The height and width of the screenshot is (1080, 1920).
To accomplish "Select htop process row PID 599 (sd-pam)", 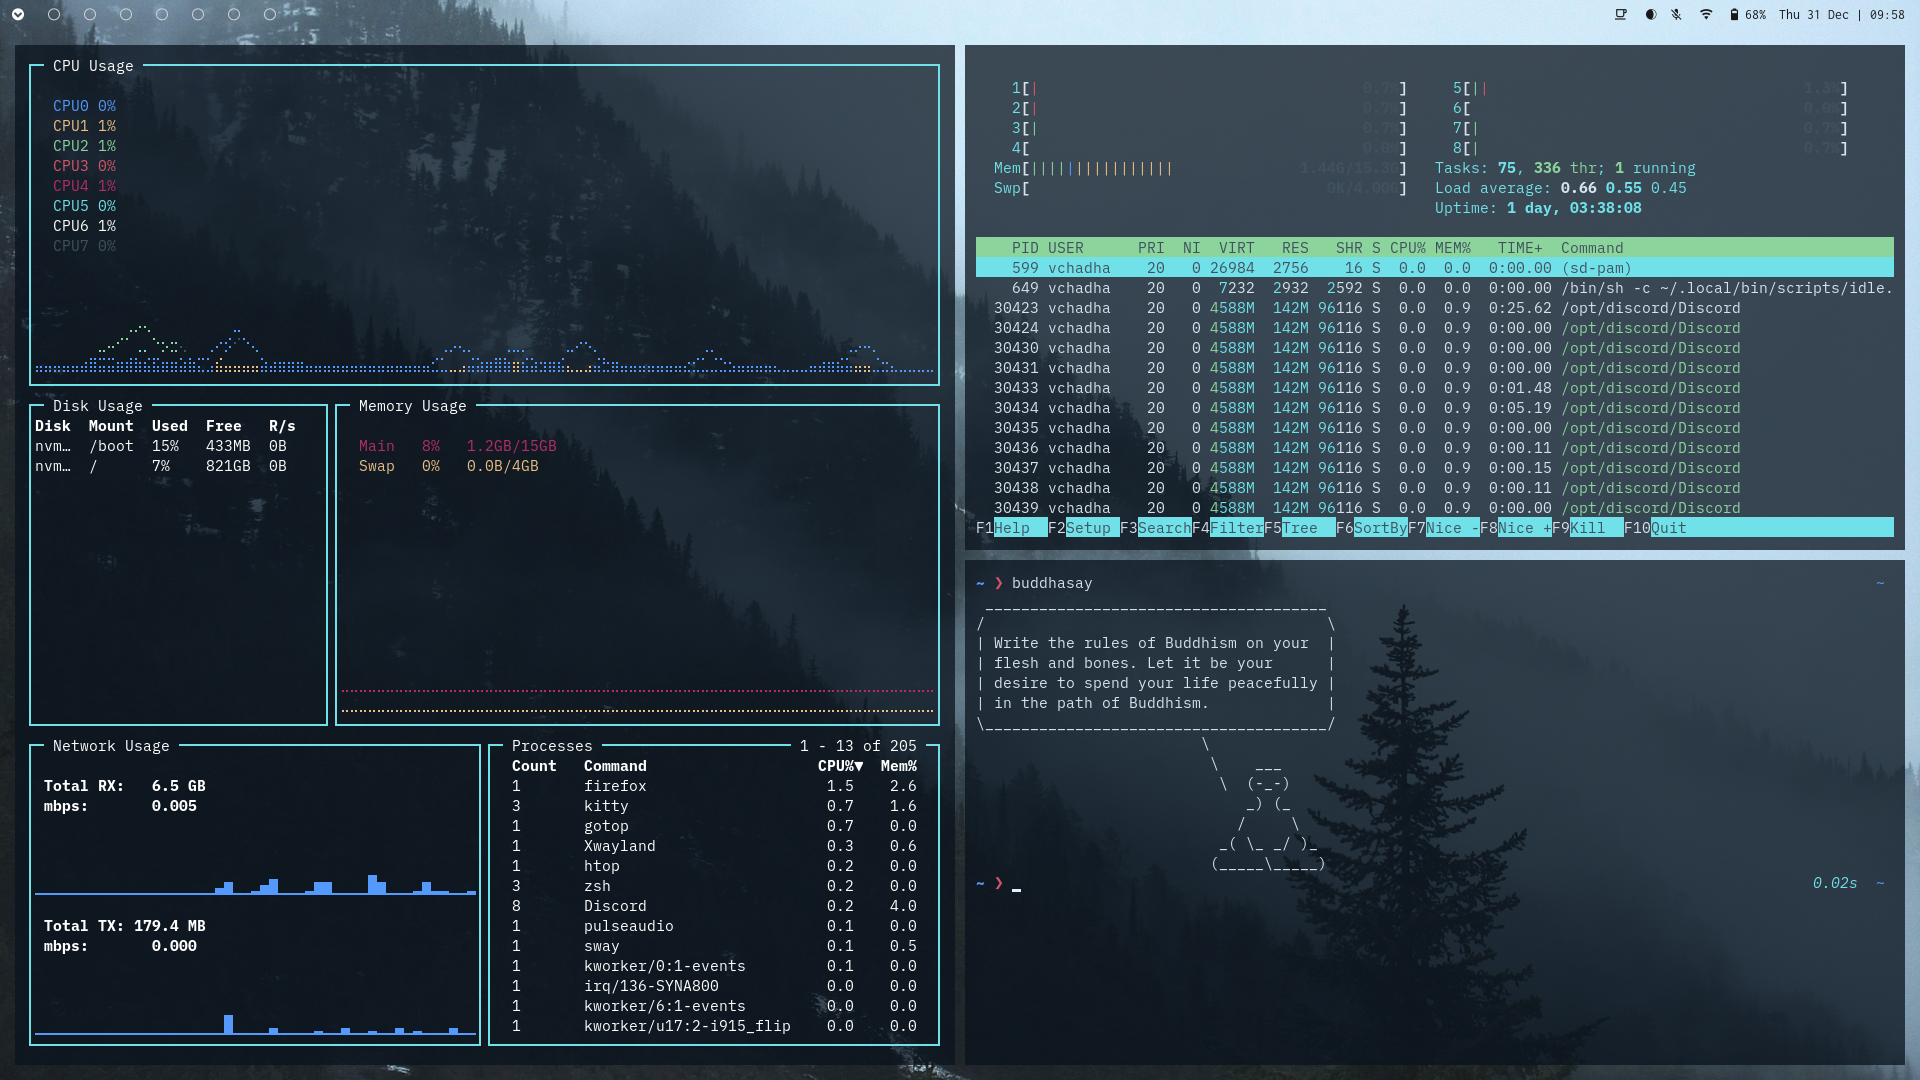I will (1434, 268).
